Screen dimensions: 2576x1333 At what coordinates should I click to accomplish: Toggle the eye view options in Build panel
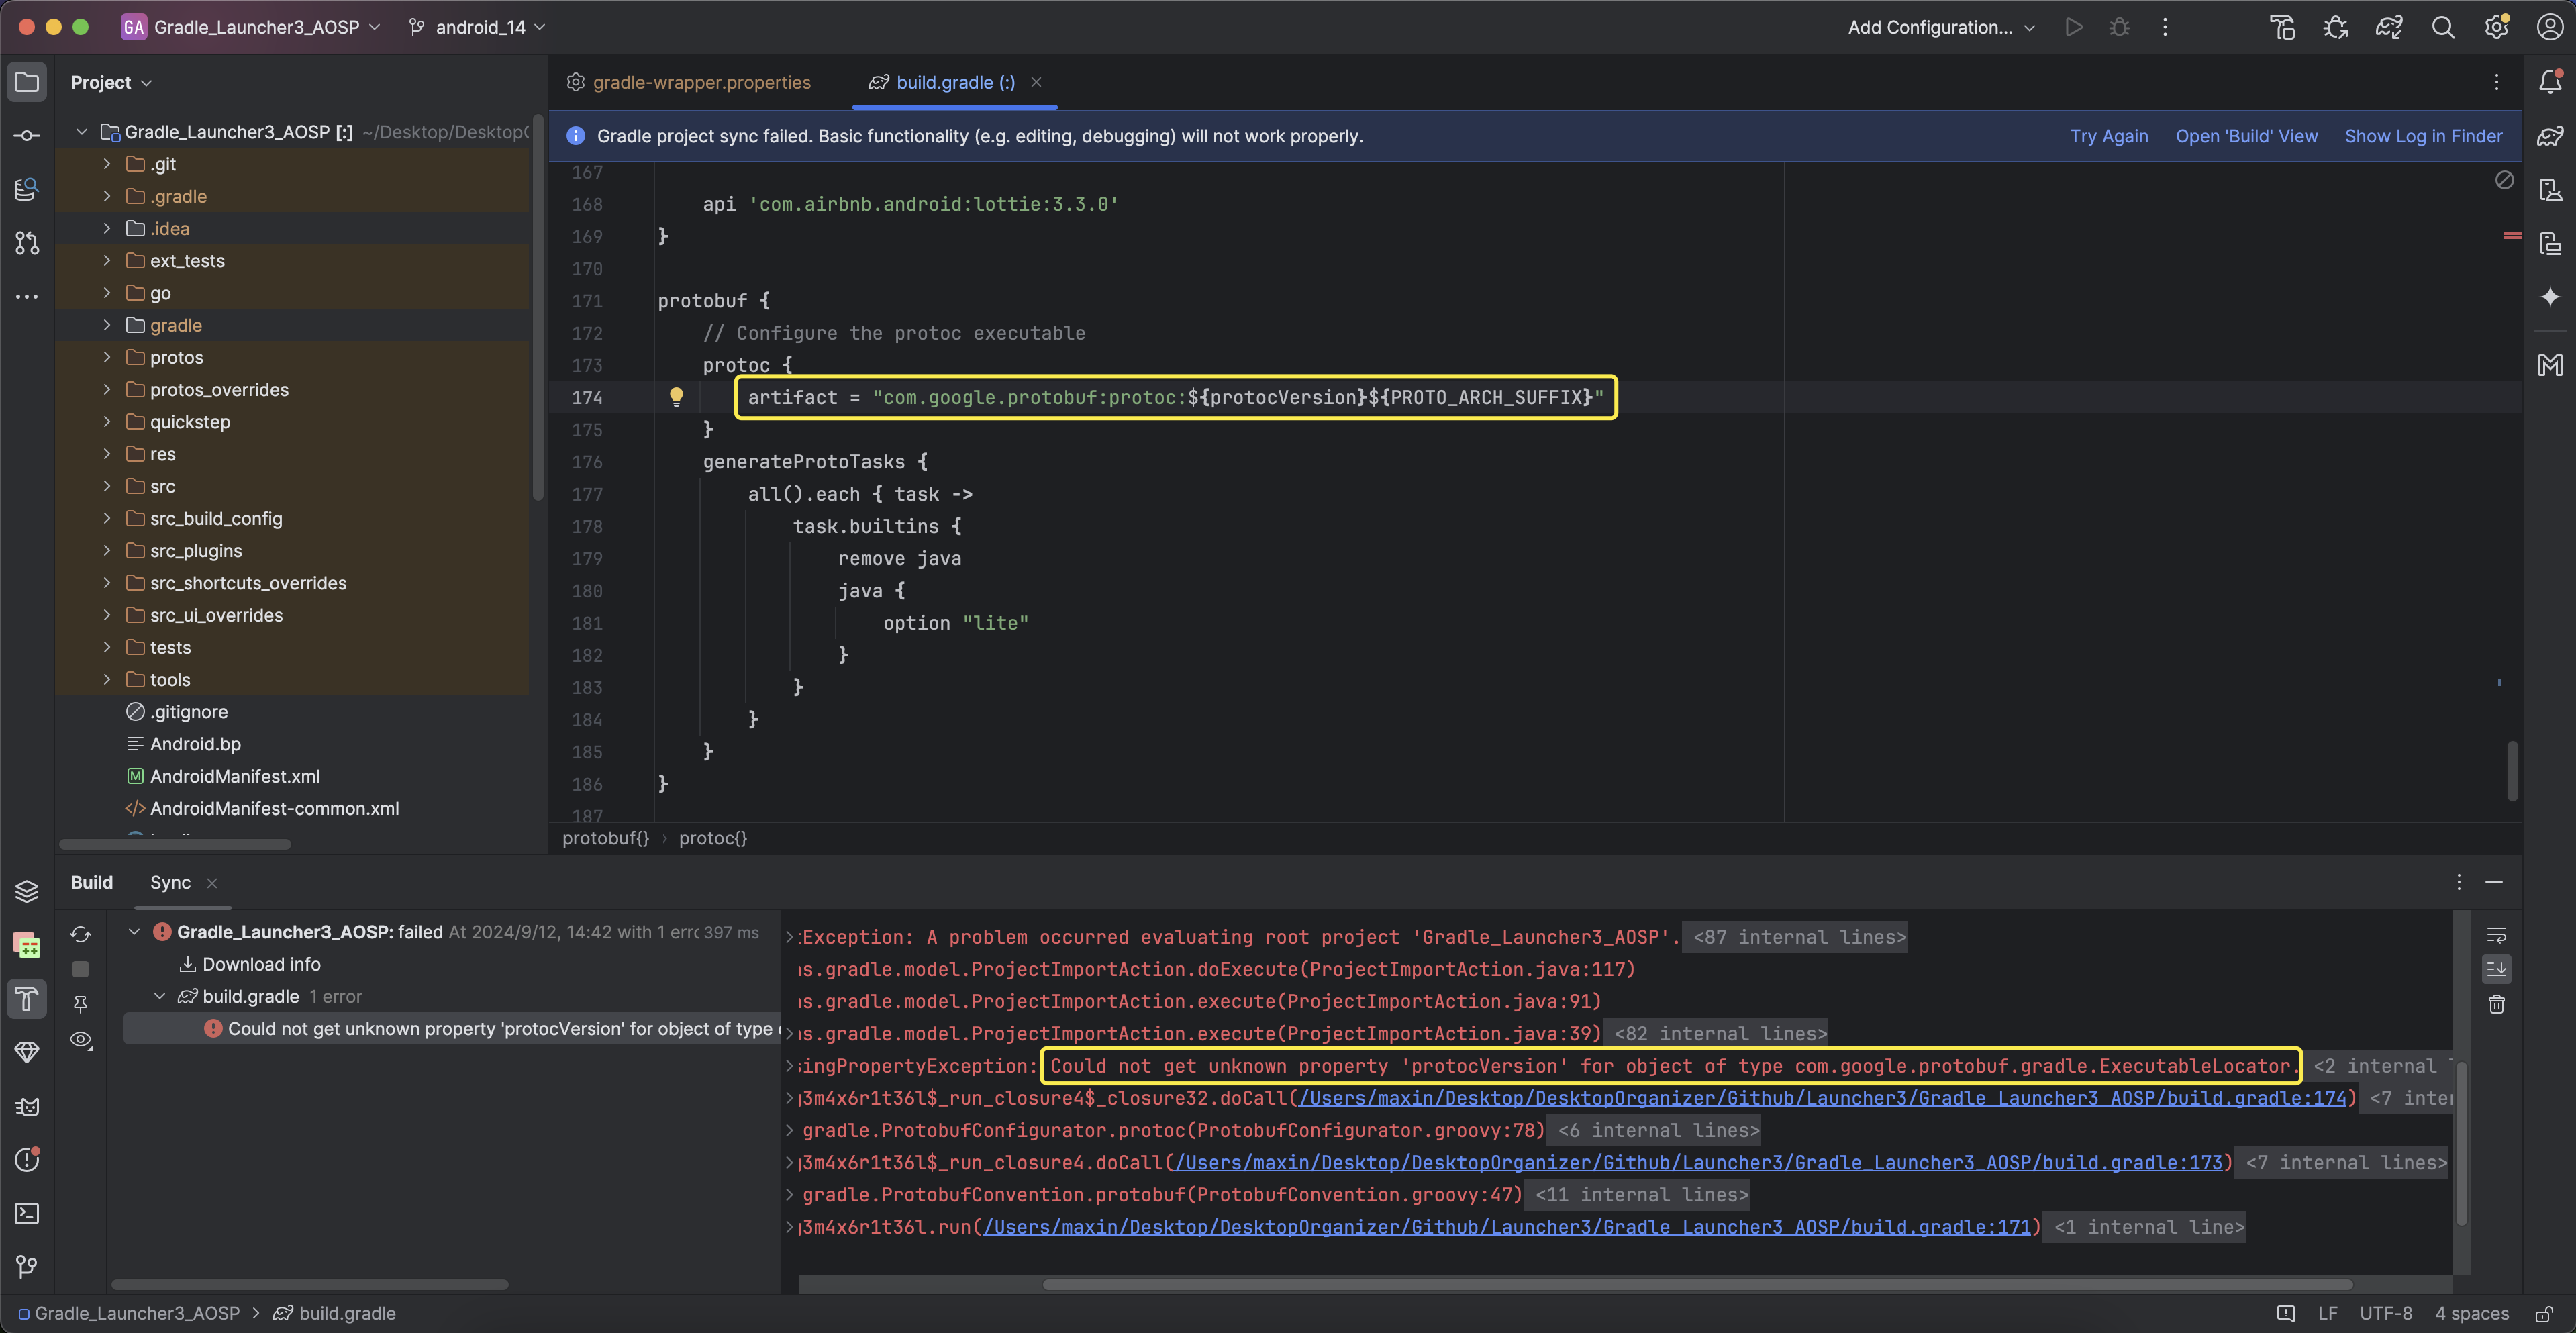coord(81,1040)
